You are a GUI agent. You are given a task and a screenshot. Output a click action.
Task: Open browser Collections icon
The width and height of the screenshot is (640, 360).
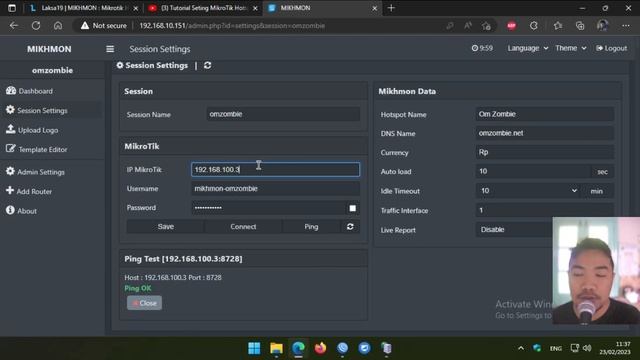pyautogui.click(x=580, y=26)
